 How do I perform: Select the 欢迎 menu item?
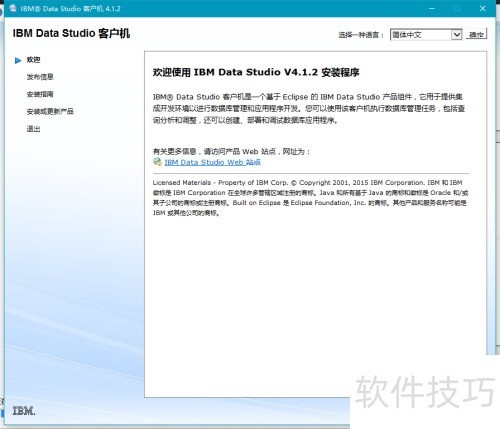click(x=33, y=60)
